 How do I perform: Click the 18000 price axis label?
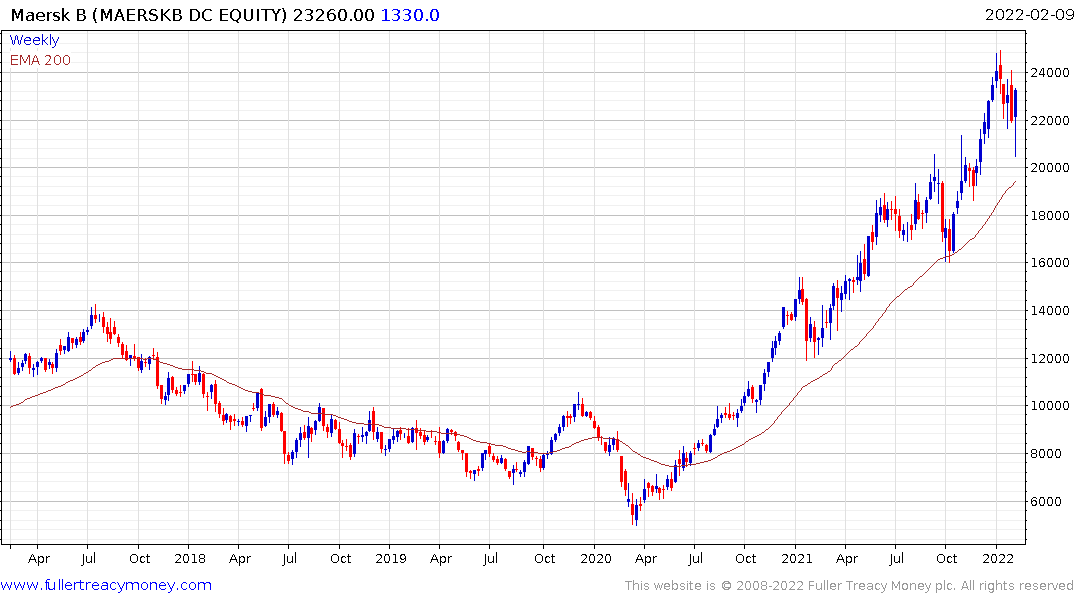(x=1050, y=215)
